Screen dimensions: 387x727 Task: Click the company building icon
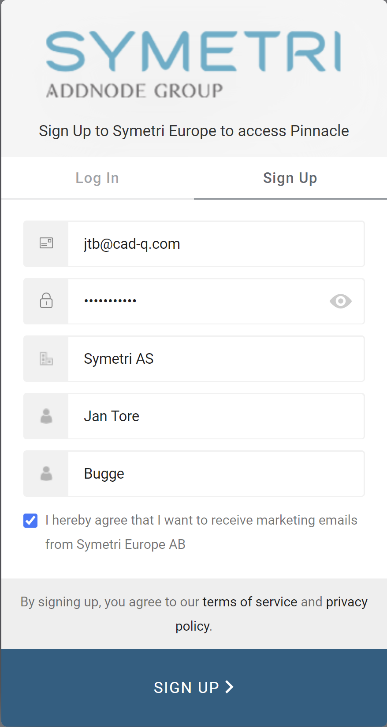46,358
